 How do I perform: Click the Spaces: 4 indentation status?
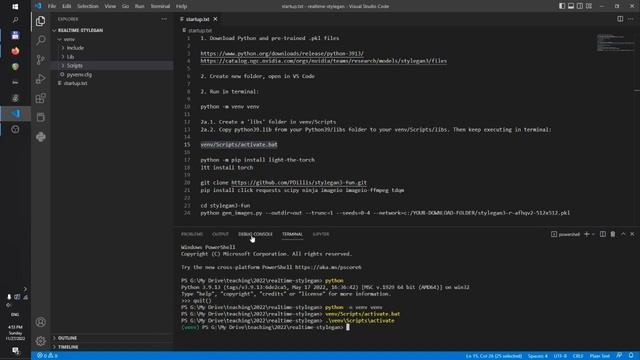[x=538, y=356]
